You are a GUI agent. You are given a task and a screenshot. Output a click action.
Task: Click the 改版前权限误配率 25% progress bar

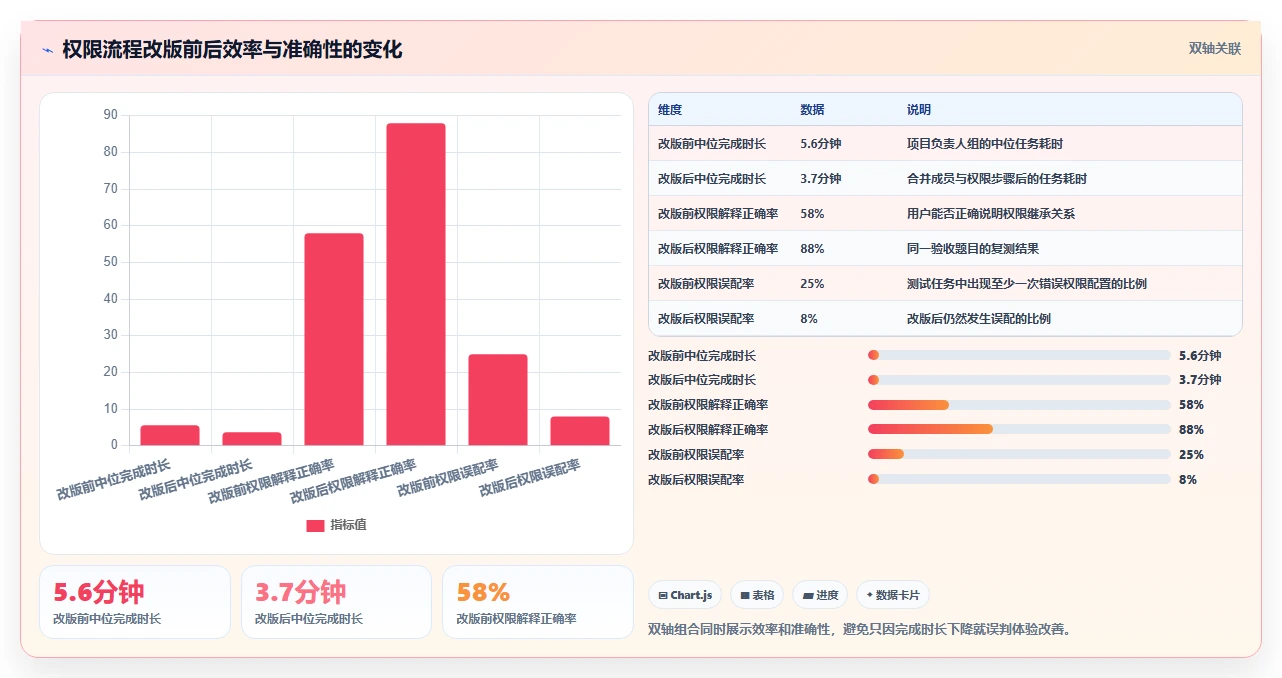(x=1019, y=455)
